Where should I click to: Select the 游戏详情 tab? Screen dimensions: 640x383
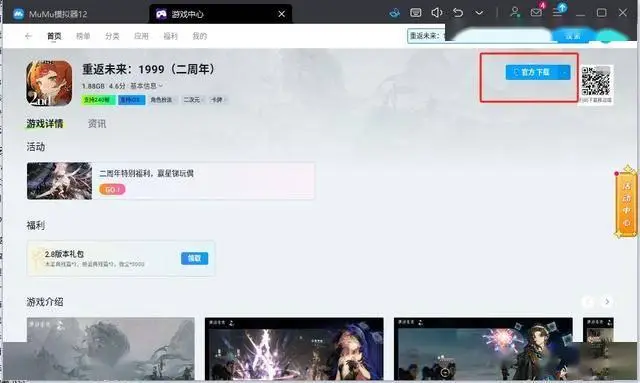point(45,124)
